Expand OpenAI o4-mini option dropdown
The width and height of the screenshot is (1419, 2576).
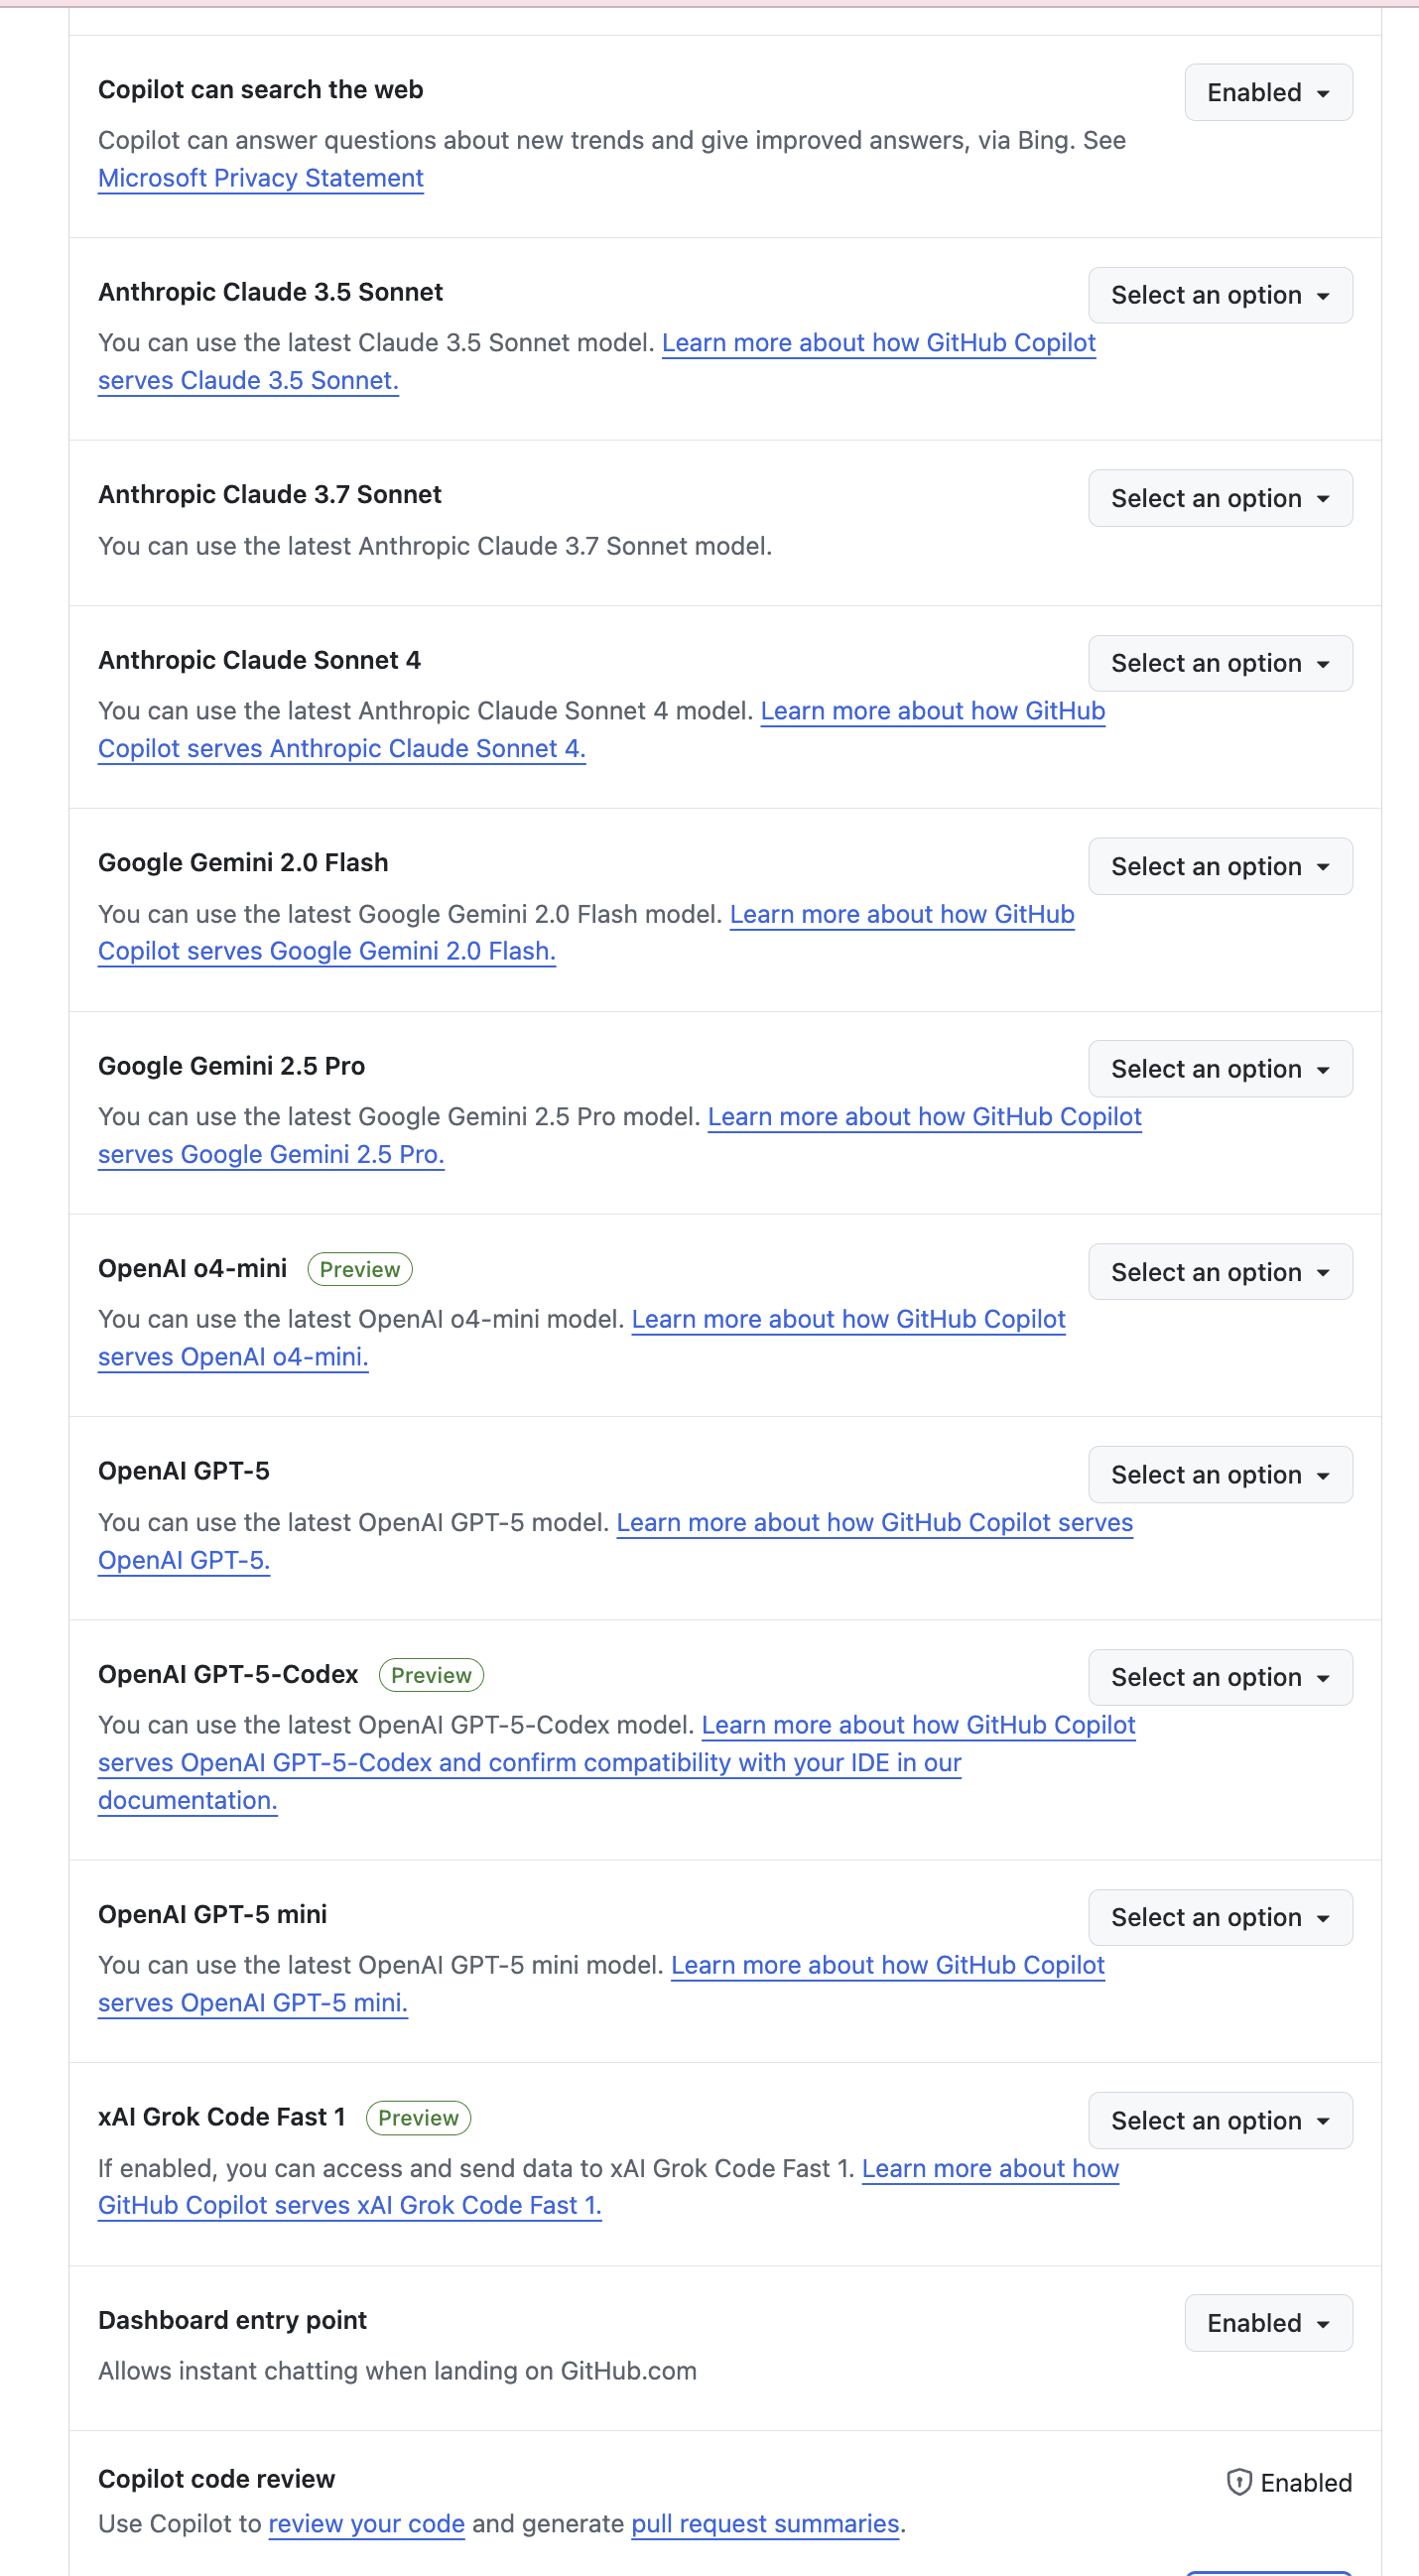coord(1219,1272)
